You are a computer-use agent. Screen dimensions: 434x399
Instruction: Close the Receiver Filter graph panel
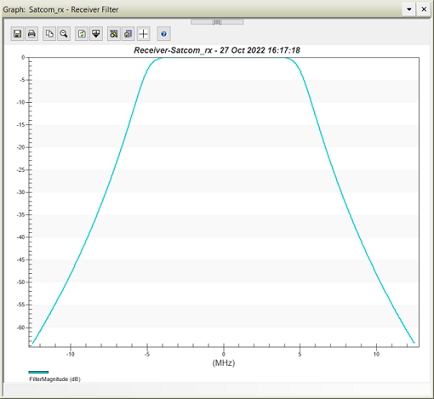(x=424, y=9)
